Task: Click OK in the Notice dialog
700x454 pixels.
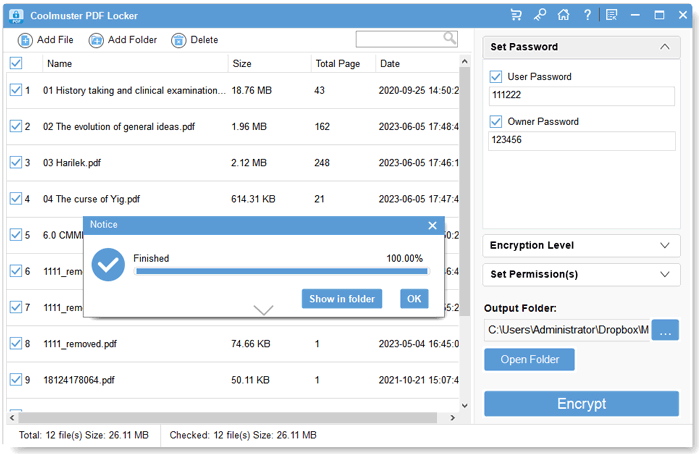Action: pyautogui.click(x=414, y=299)
